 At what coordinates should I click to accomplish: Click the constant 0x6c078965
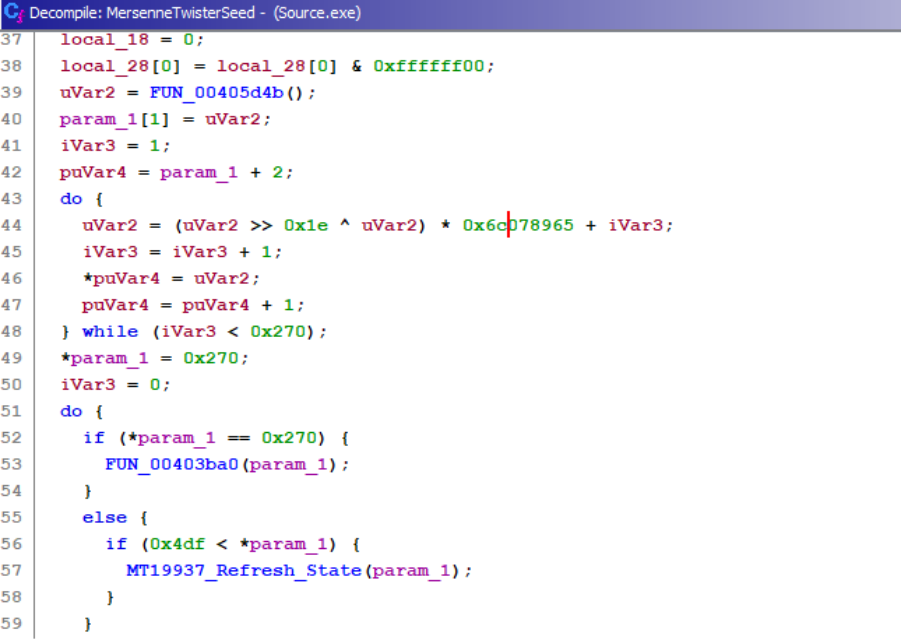pyautogui.click(x=518, y=225)
